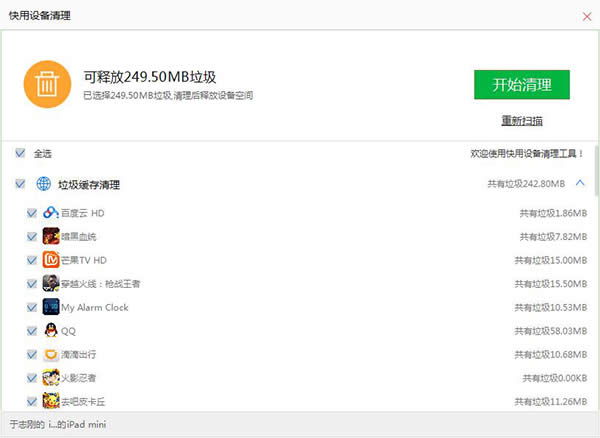This screenshot has width=600, height=438.
Task: Click the 重新扫描 rescan link
Action: (522, 121)
